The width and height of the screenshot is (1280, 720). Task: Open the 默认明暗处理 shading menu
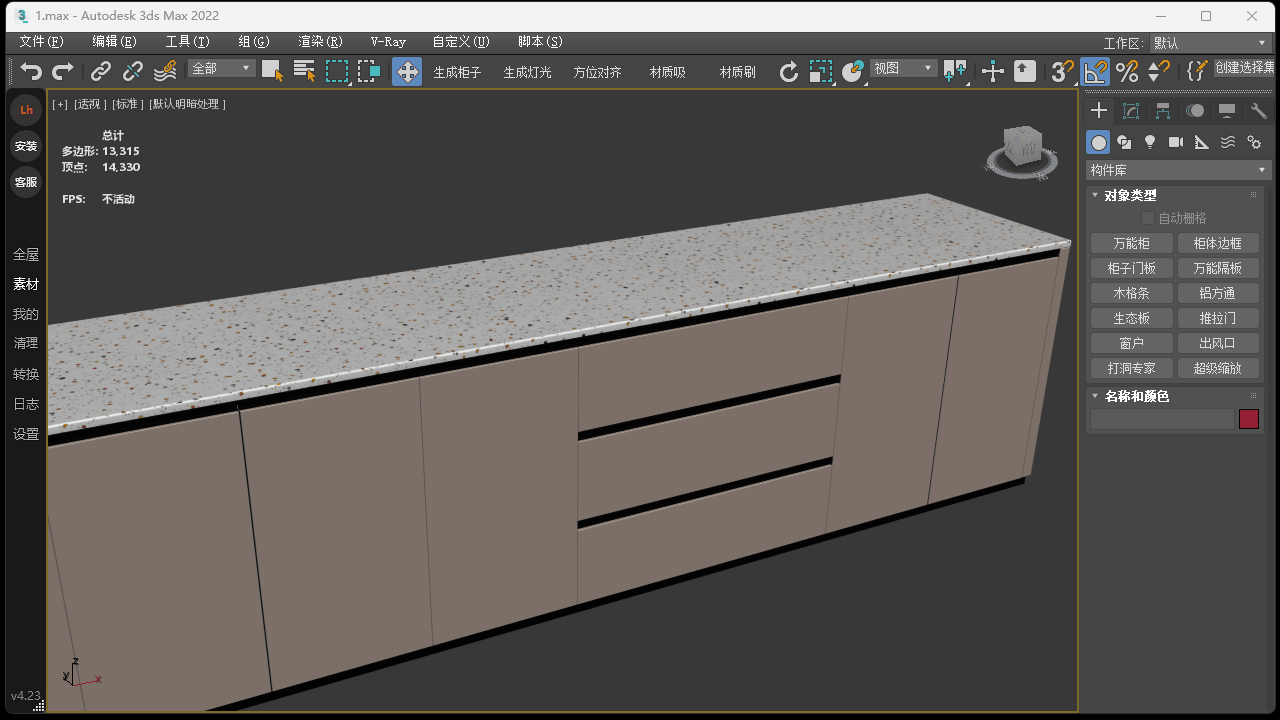coord(188,104)
